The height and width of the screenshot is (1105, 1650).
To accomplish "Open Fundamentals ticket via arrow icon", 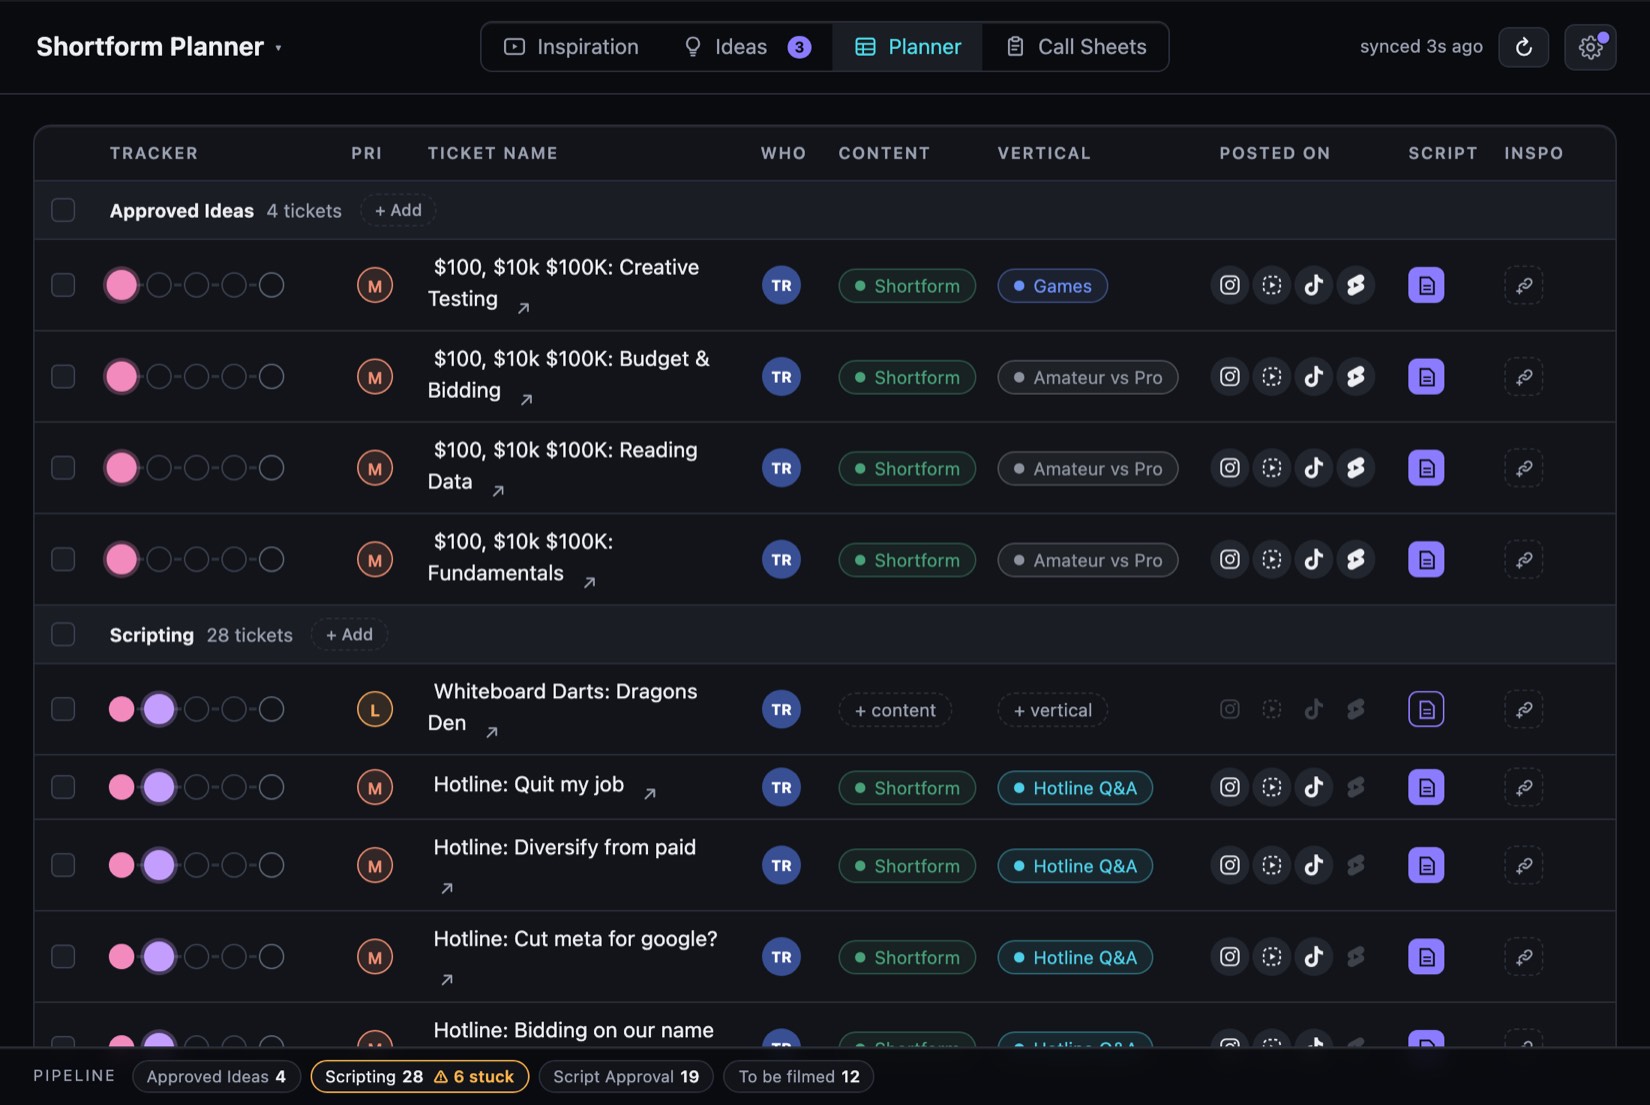I will click(589, 582).
